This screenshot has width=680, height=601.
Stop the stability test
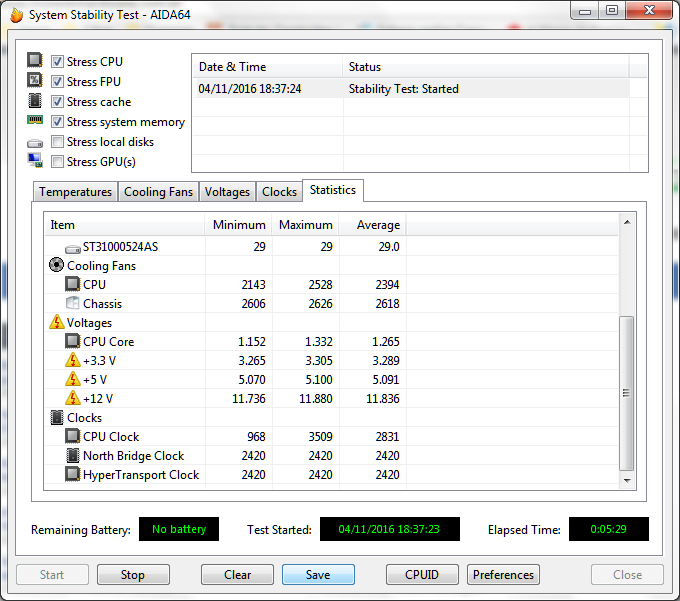[133, 575]
